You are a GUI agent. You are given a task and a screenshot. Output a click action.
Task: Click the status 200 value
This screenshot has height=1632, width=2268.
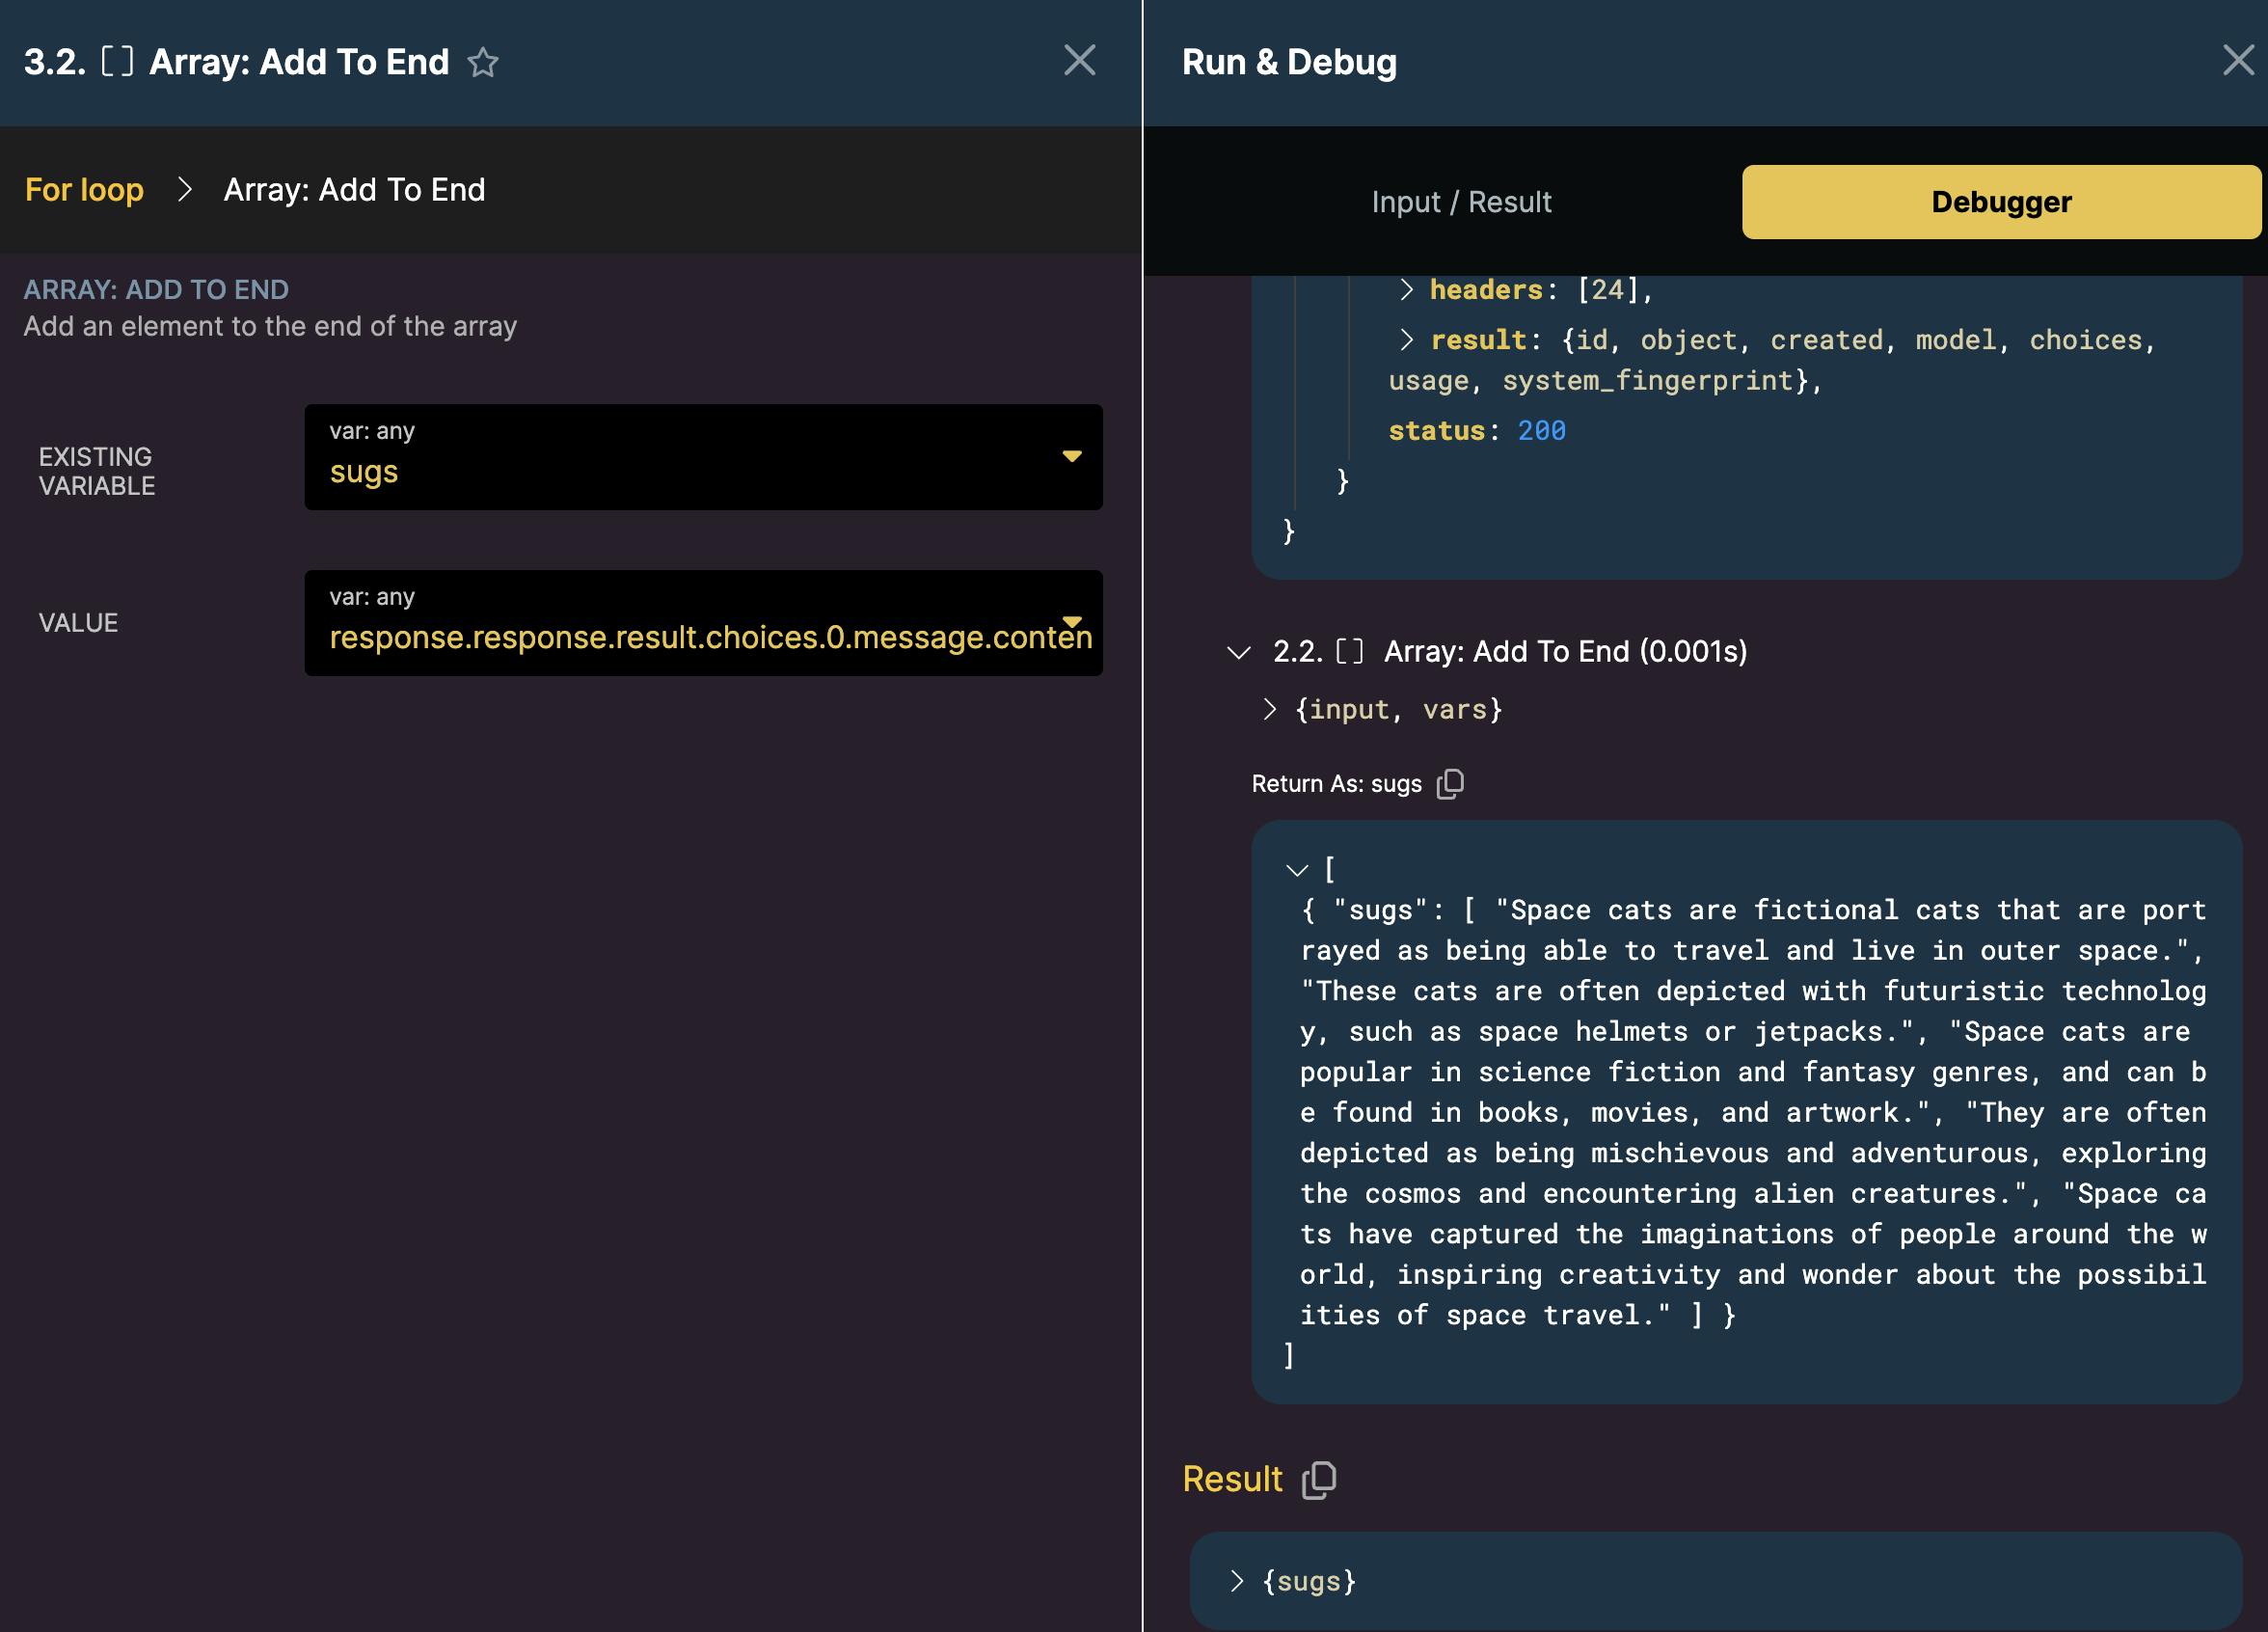coord(1541,431)
